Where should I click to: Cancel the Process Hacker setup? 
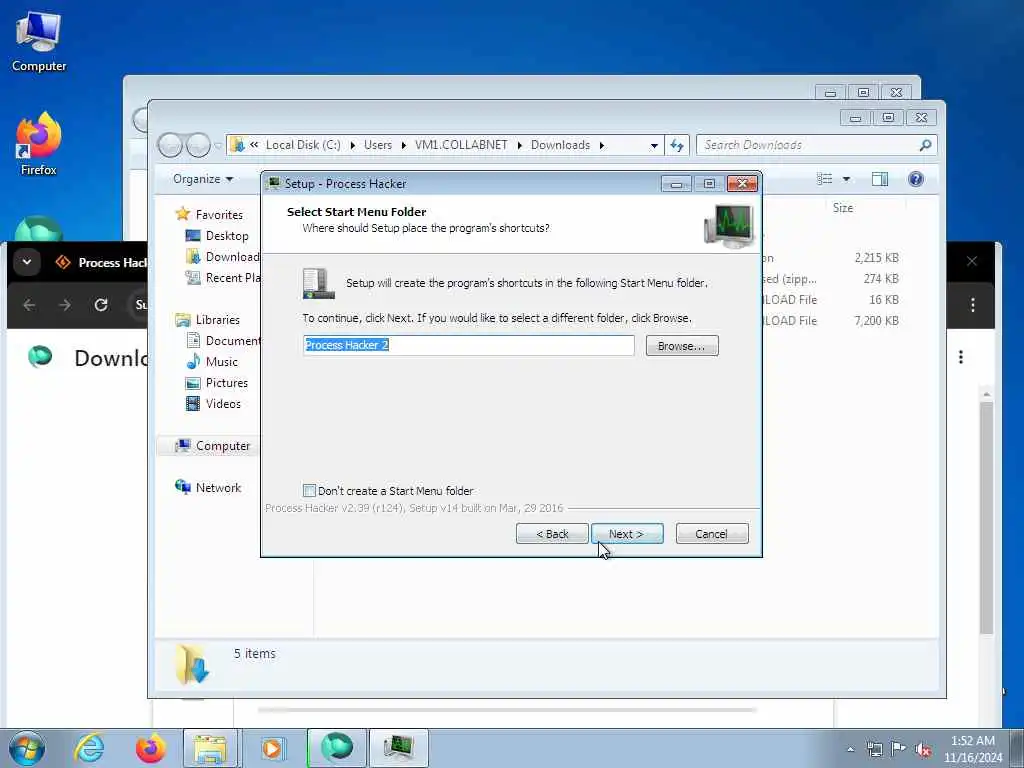712,534
